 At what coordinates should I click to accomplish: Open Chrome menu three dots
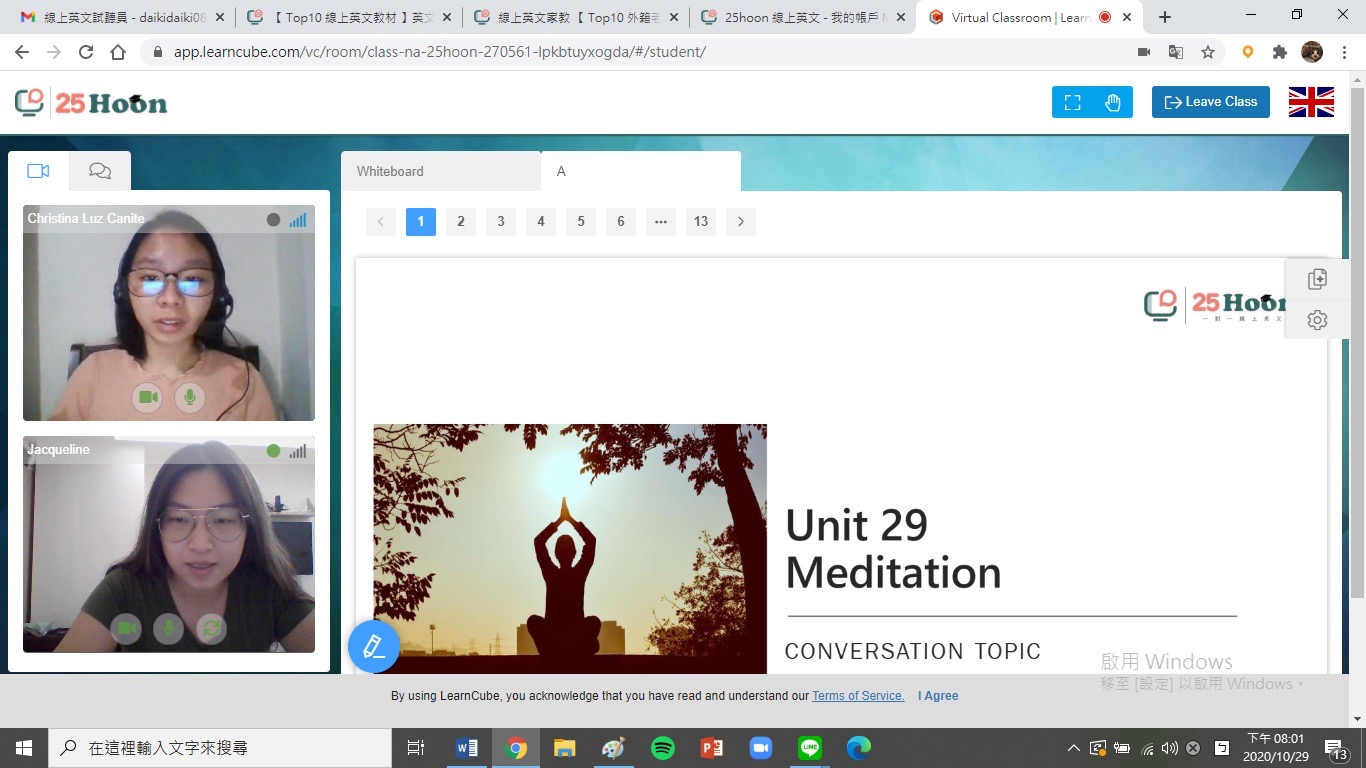(x=1345, y=52)
